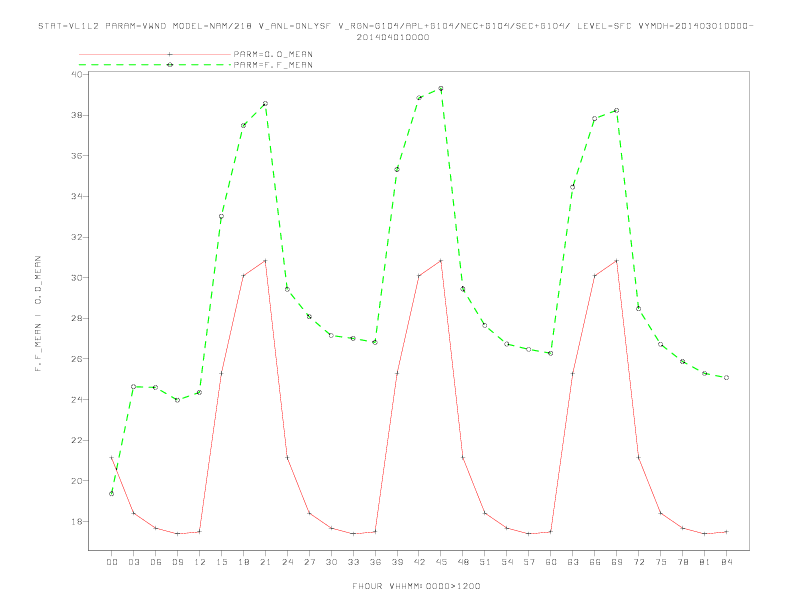This screenshot has width=792, height=612.
Task: Click x-axis tick label 72
Action: 638,562
